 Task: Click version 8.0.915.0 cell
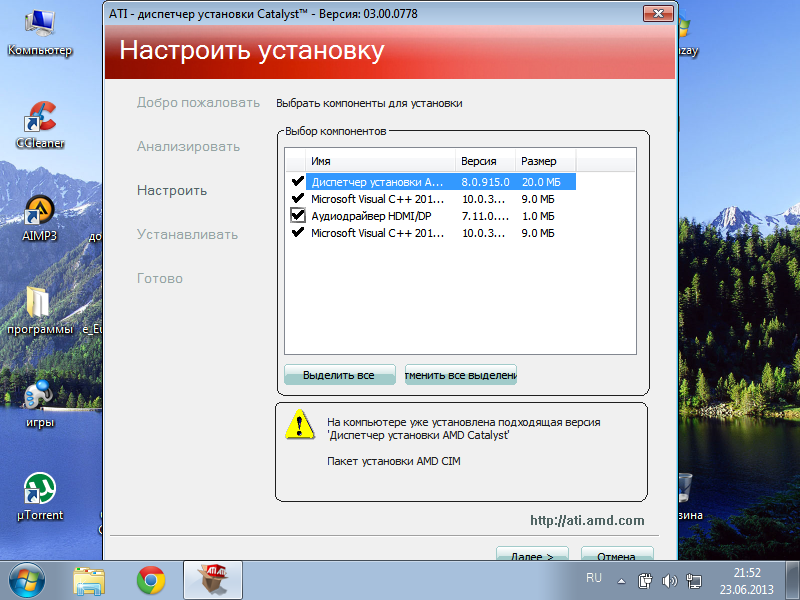point(485,182)
